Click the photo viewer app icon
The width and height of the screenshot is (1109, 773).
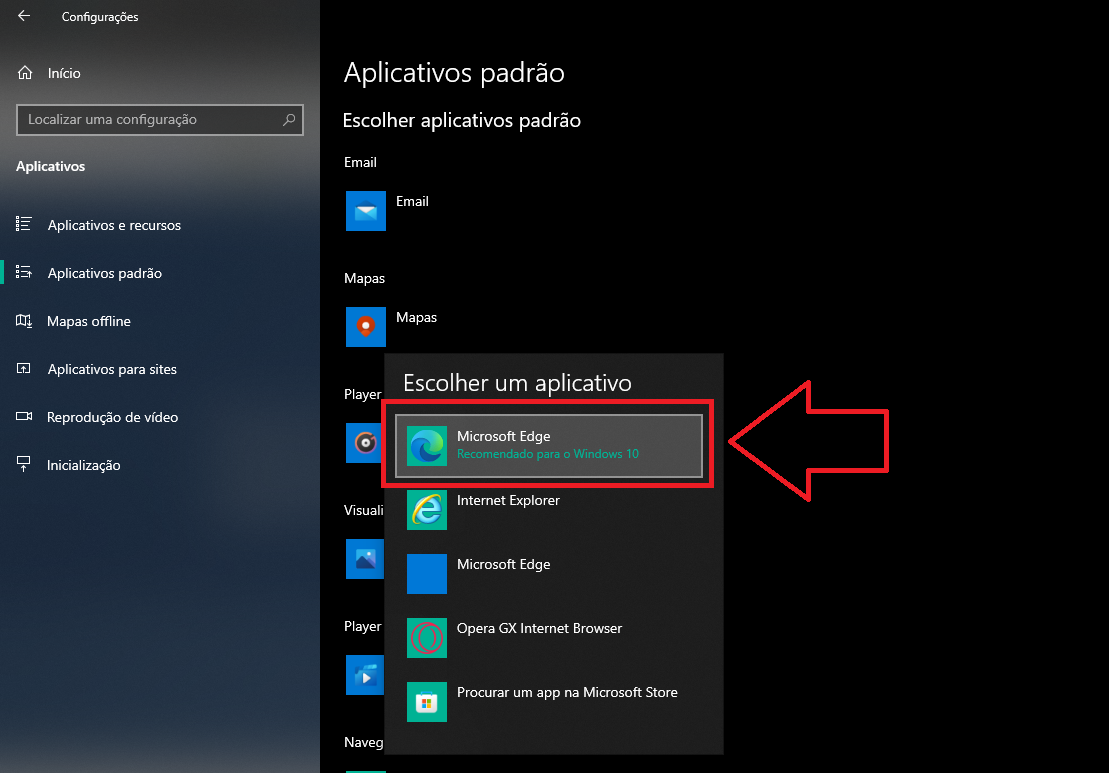[x=364, y=559]
